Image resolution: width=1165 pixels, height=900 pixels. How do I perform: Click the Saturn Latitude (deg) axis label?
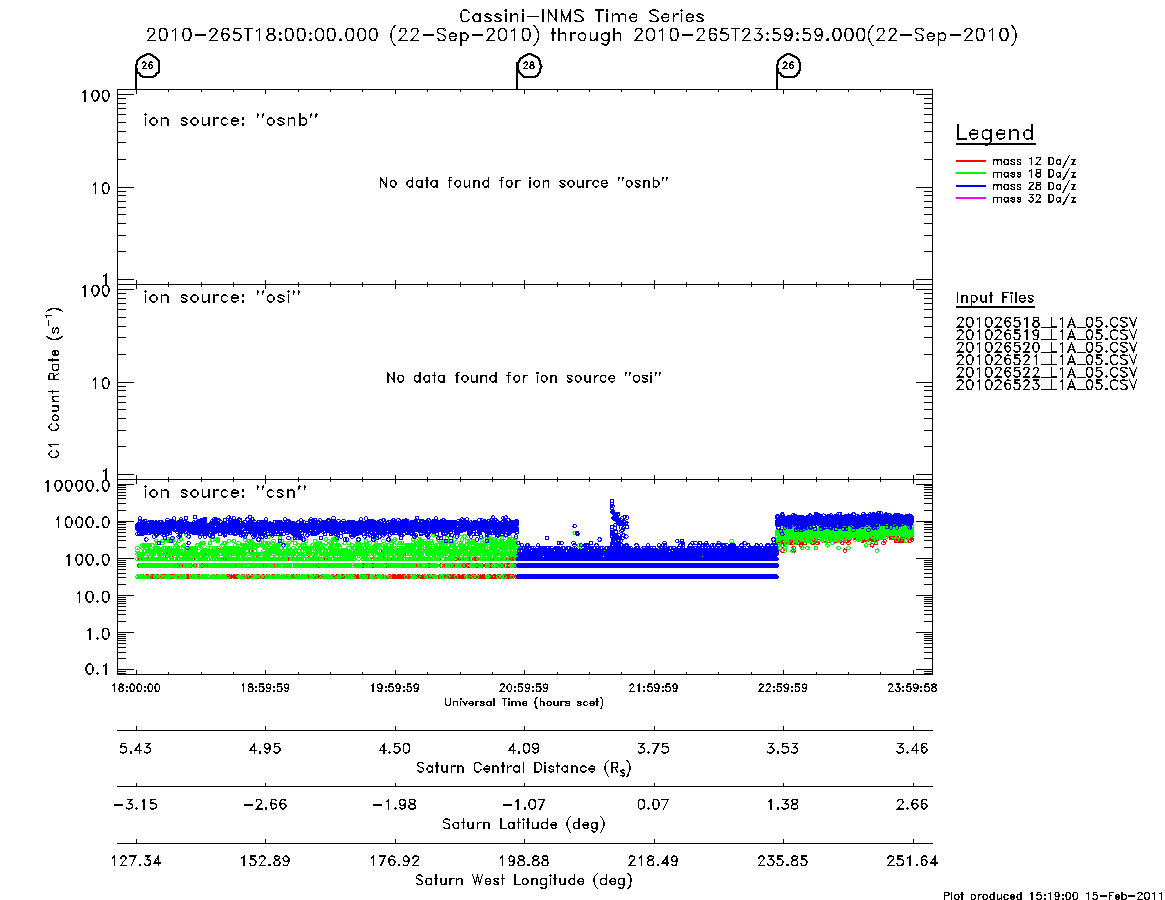coord(524,824)
